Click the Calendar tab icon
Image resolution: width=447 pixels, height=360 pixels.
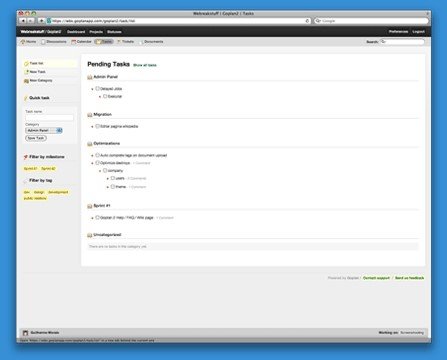[x=74, y=42]
